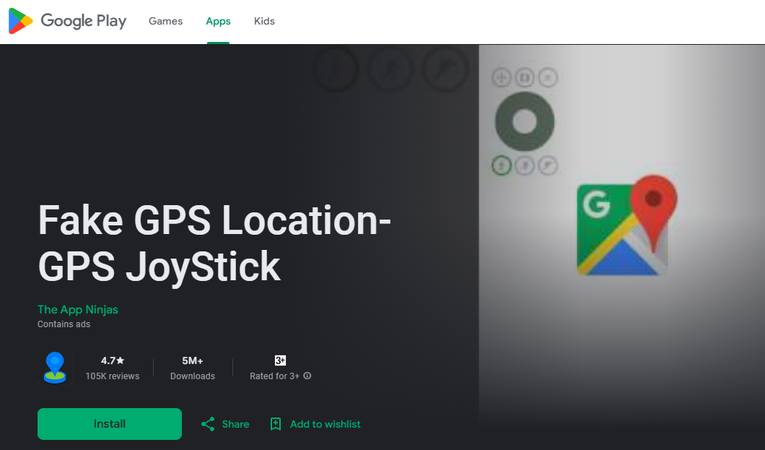Viewport: 765px width, 450px height.
Task: Click the 5M+ Downloads stat
Action: 192,368
